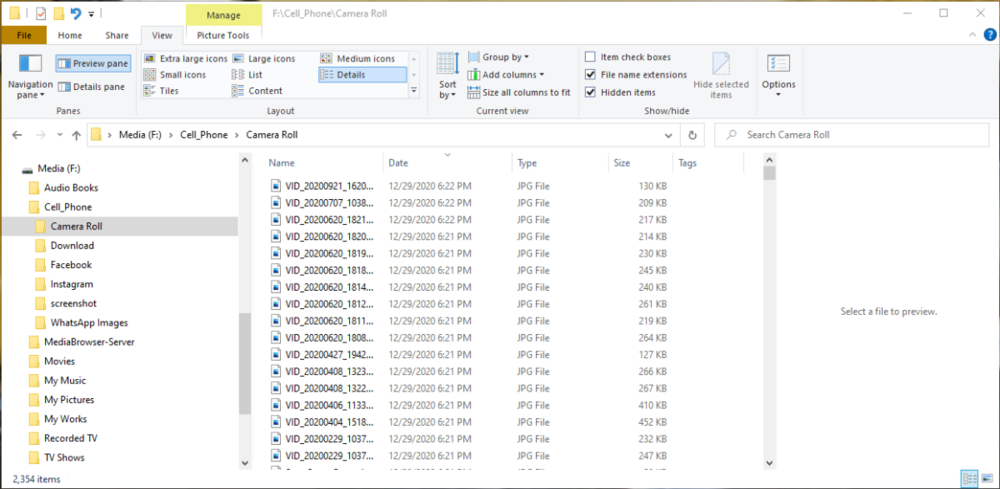Click the Manage contextual tab
This screenshot has width=1000, height=489.
point(224,15)
